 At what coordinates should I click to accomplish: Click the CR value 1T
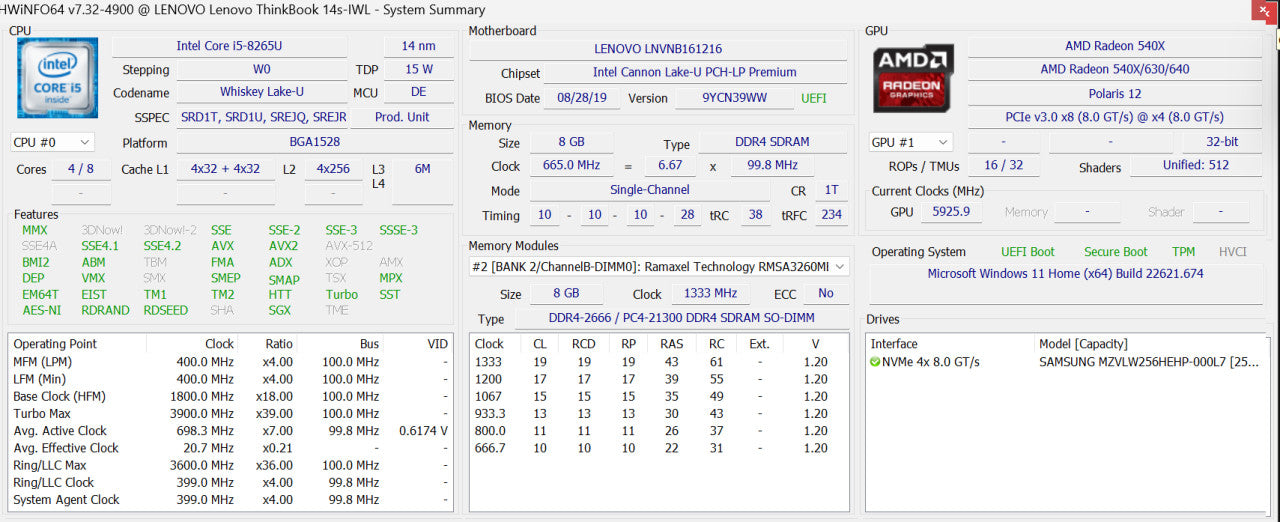(831, 190)
